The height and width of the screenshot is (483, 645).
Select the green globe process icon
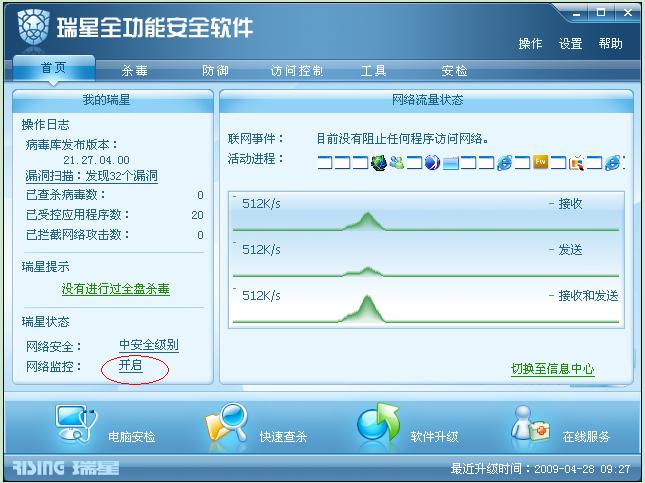pos(379,163)
